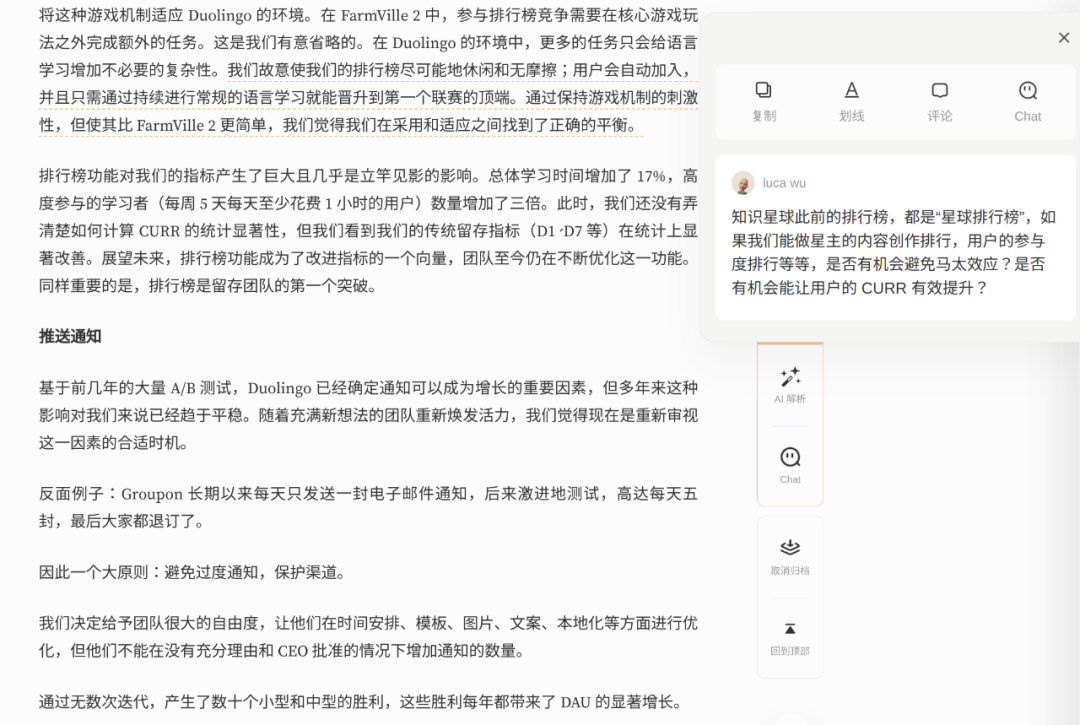Click the line 因此一个大原则：避免过度通知，保护渠道
The width and height of the screenshot is (1080, 725).
[192, 572]
